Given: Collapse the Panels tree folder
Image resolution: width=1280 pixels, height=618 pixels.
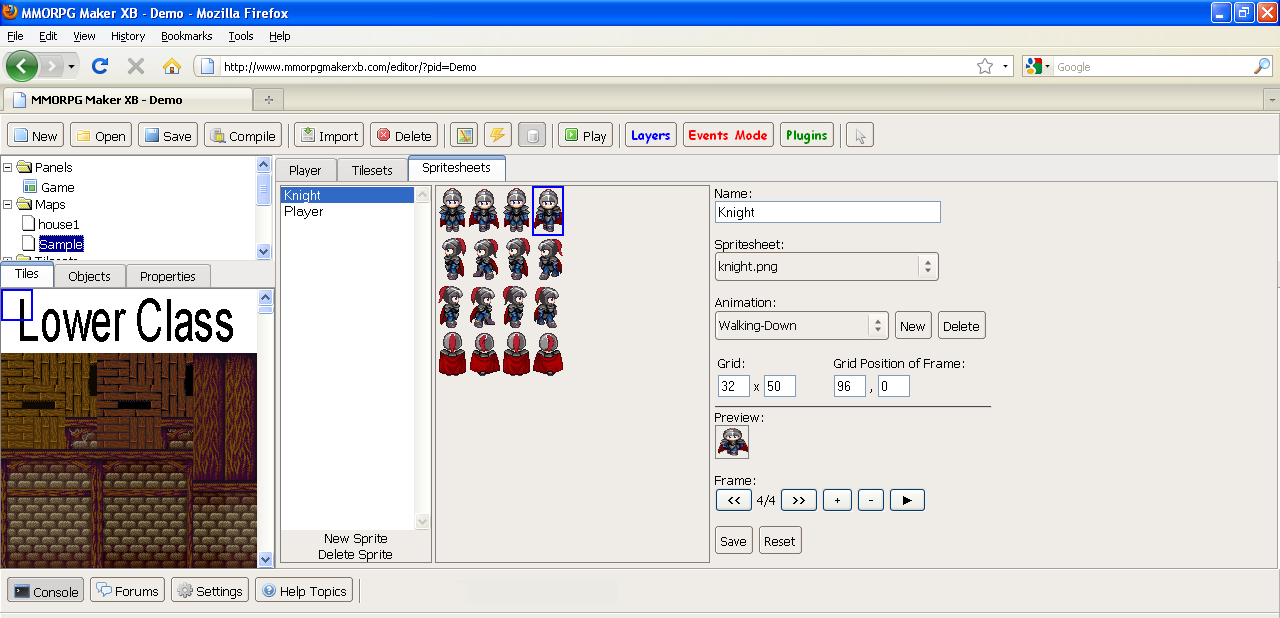Looking at the screenshot, I should pos(8,167).
